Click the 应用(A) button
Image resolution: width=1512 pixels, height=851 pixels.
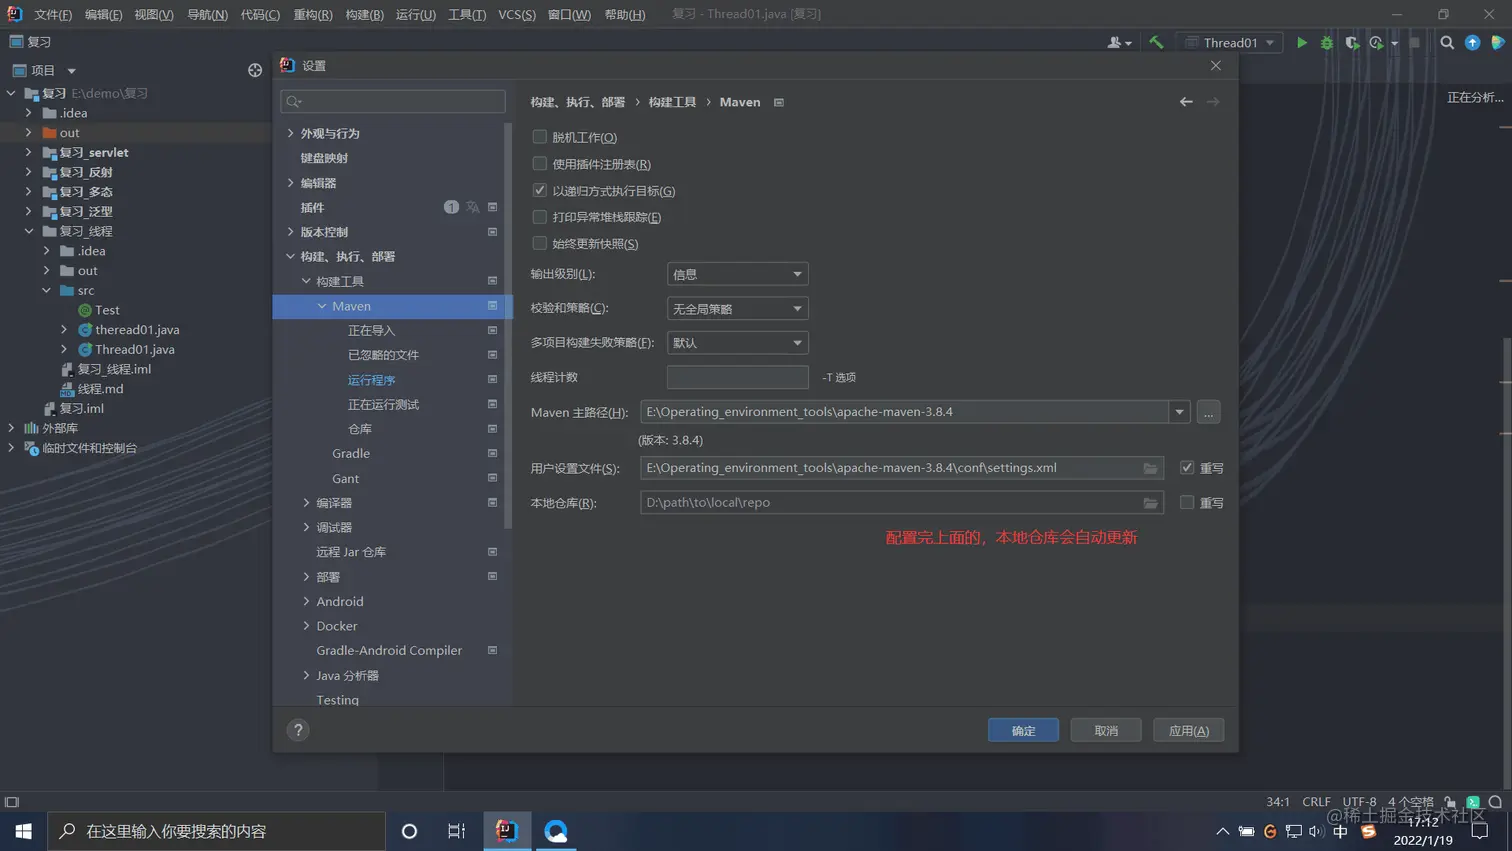[x=1189, y=730]
